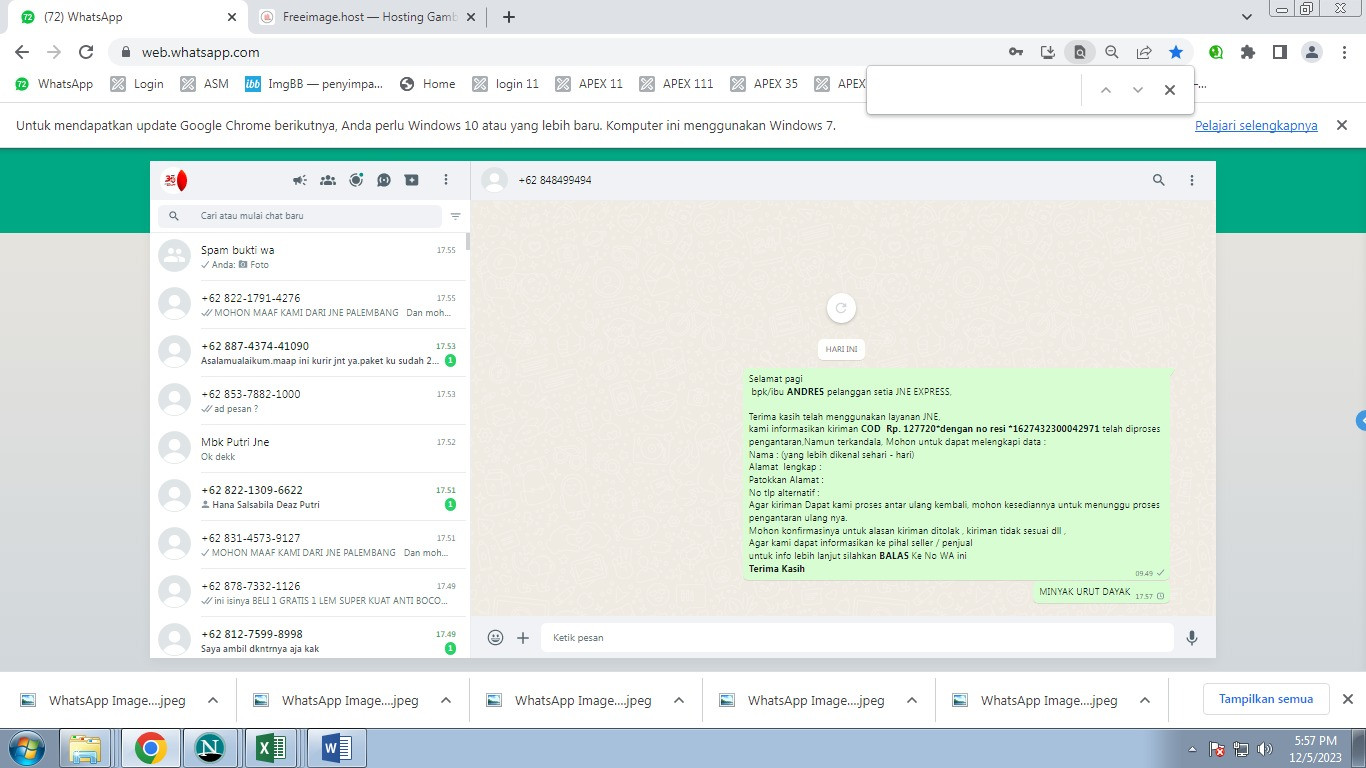Click the contact name +62 848499494 in header
This screenshot has height=768, width=1366.
[x=555, y=180]
